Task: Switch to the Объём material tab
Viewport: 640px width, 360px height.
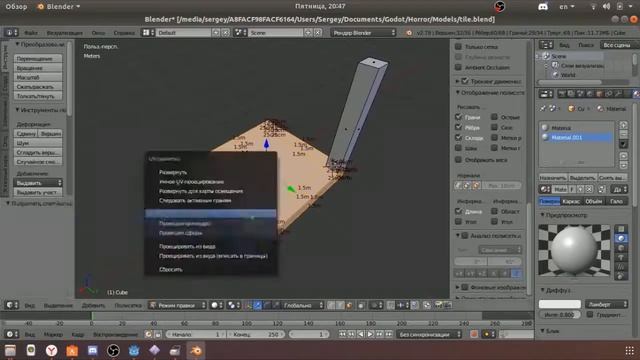Action: click(x=593, y=201)
